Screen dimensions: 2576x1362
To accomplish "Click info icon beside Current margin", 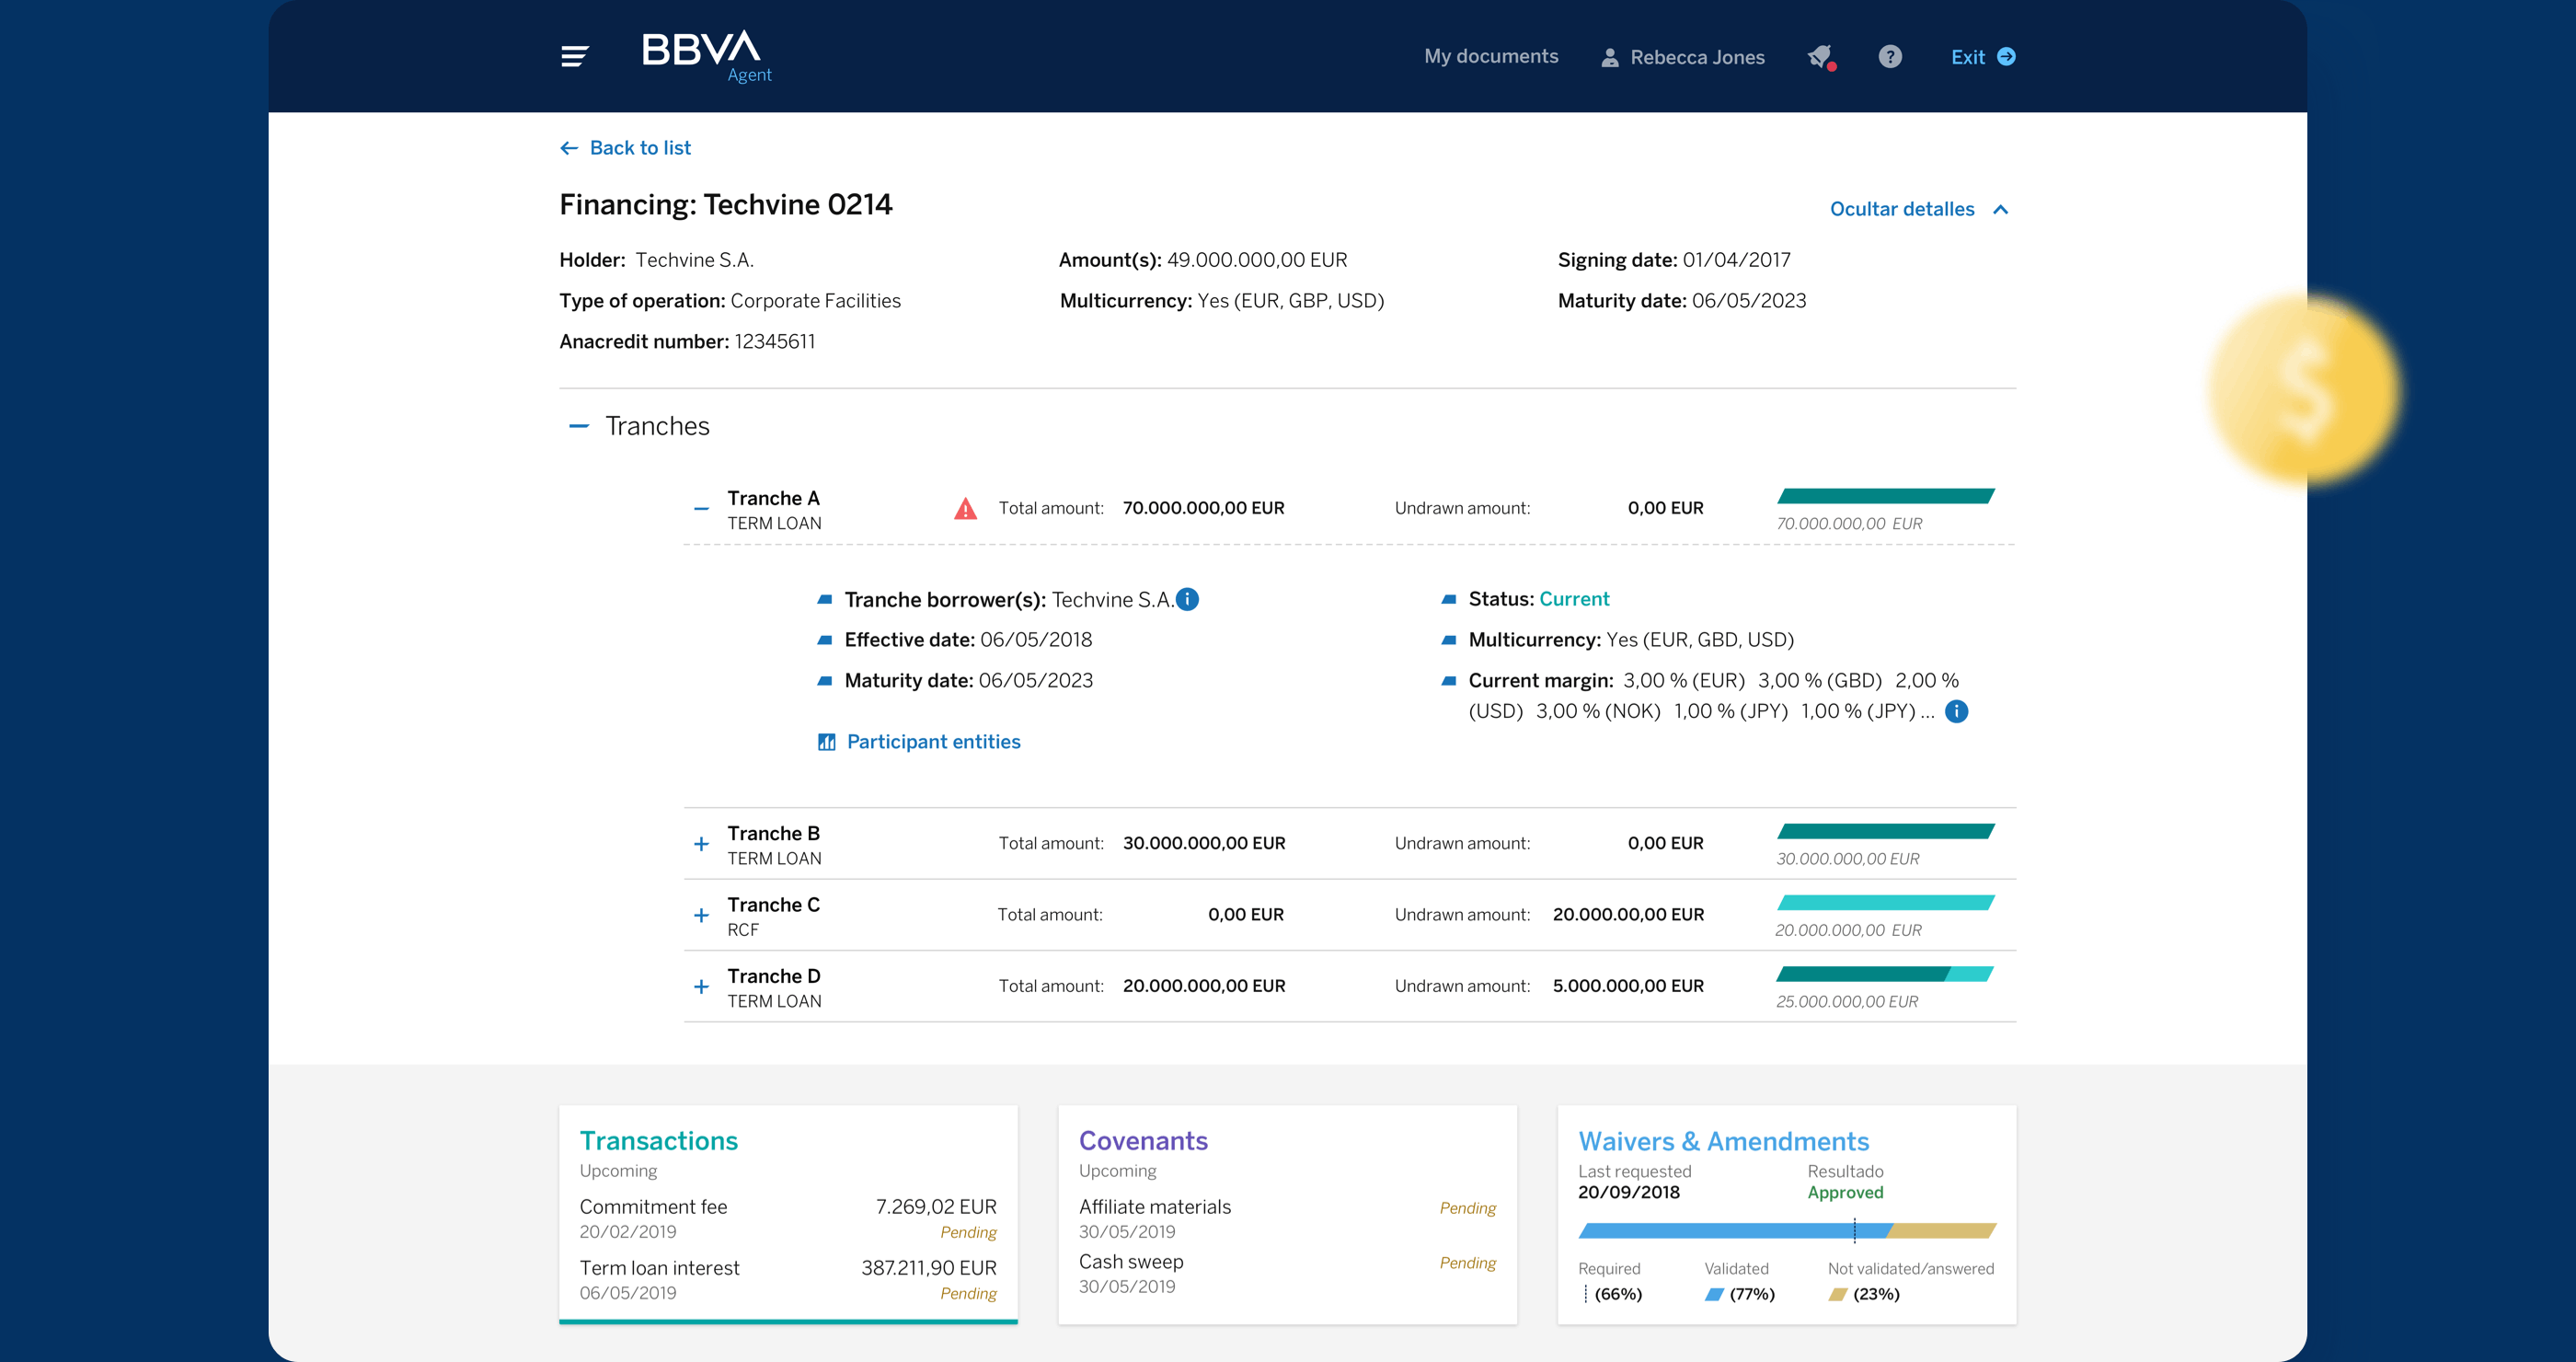I will 1956,711.
